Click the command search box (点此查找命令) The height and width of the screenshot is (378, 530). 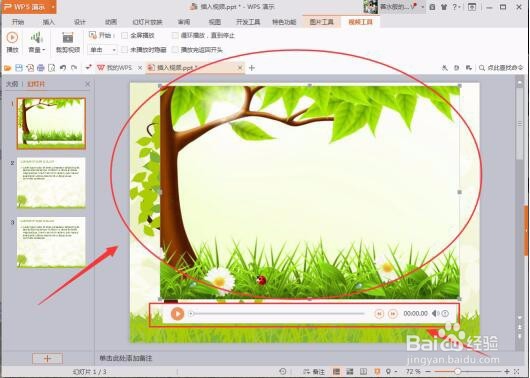501,68
